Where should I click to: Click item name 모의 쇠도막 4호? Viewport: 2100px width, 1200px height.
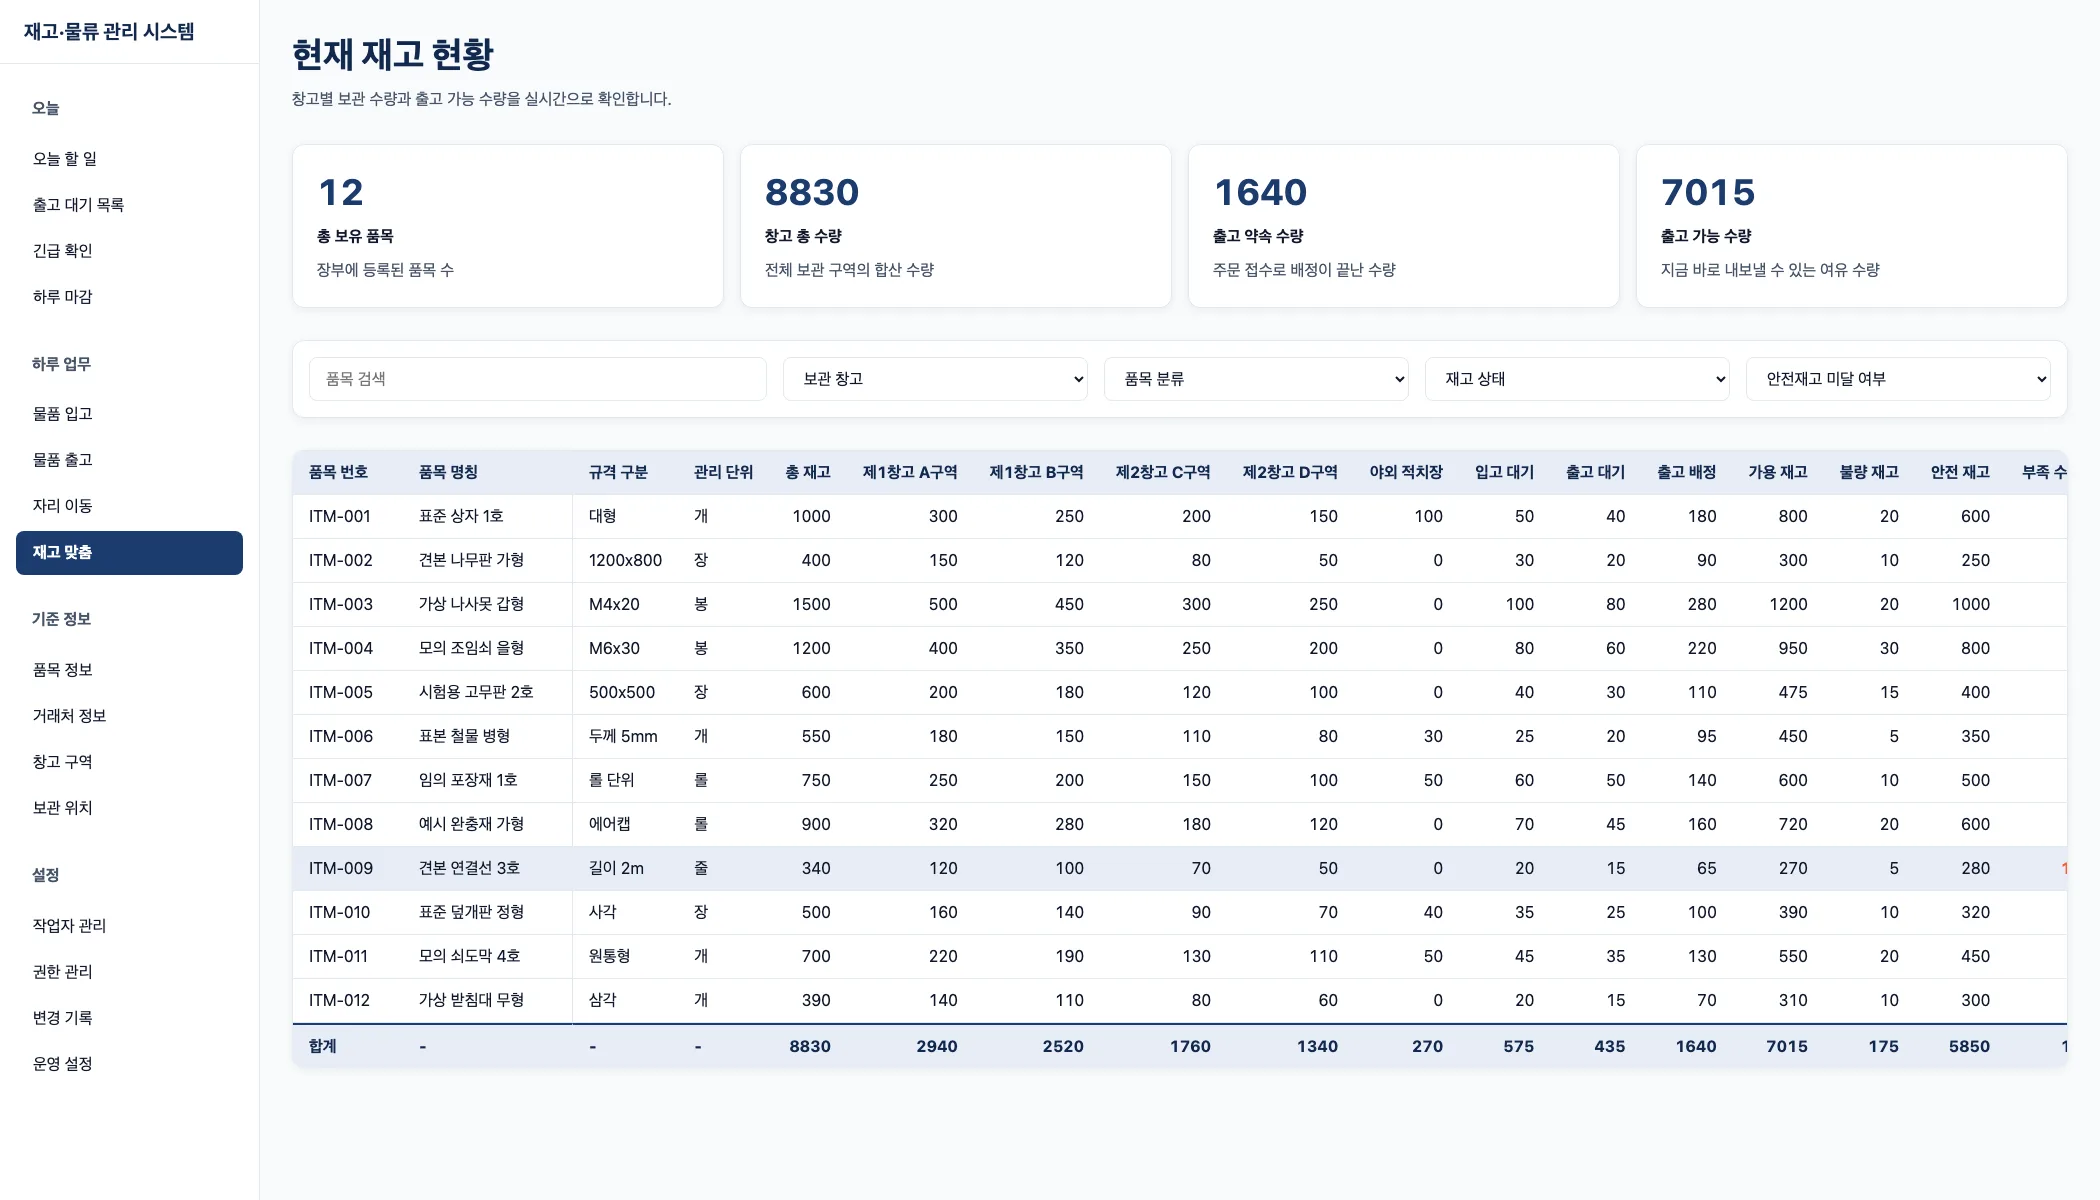(x=469, y=956)
